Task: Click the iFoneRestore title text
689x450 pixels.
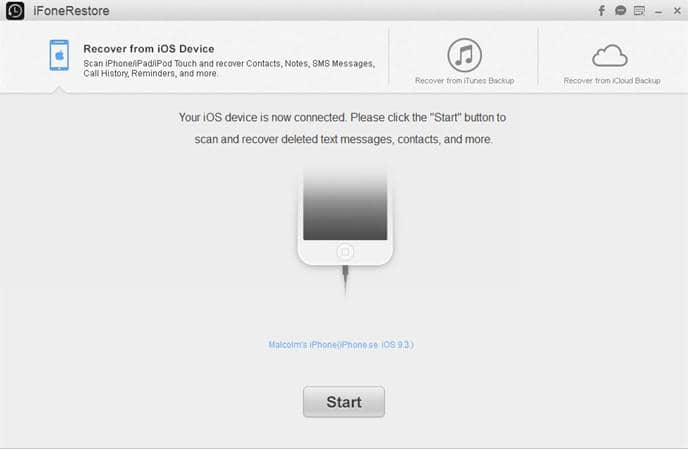Action: tap(72, 11)
